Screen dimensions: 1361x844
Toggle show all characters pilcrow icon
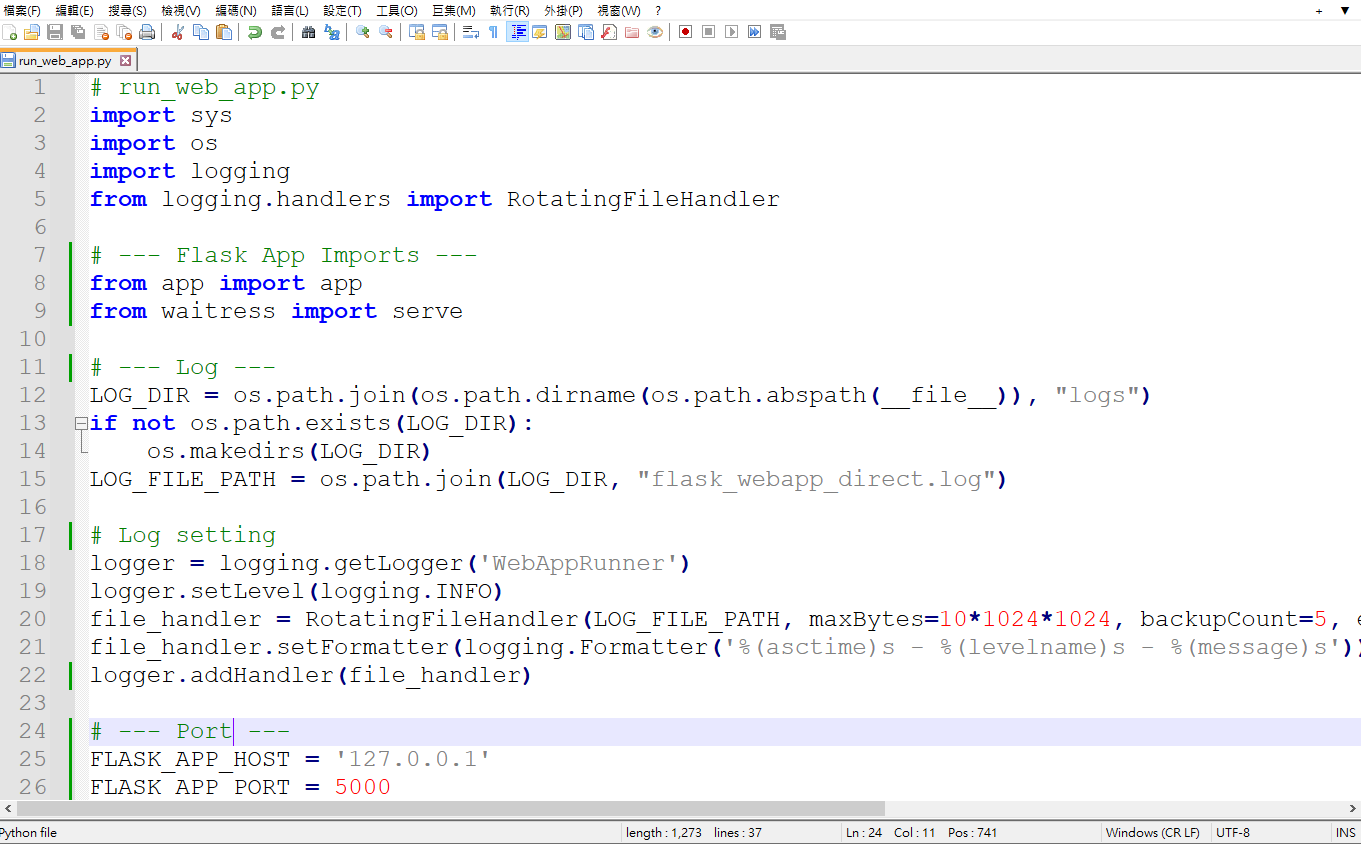click(x=493, y=32)
